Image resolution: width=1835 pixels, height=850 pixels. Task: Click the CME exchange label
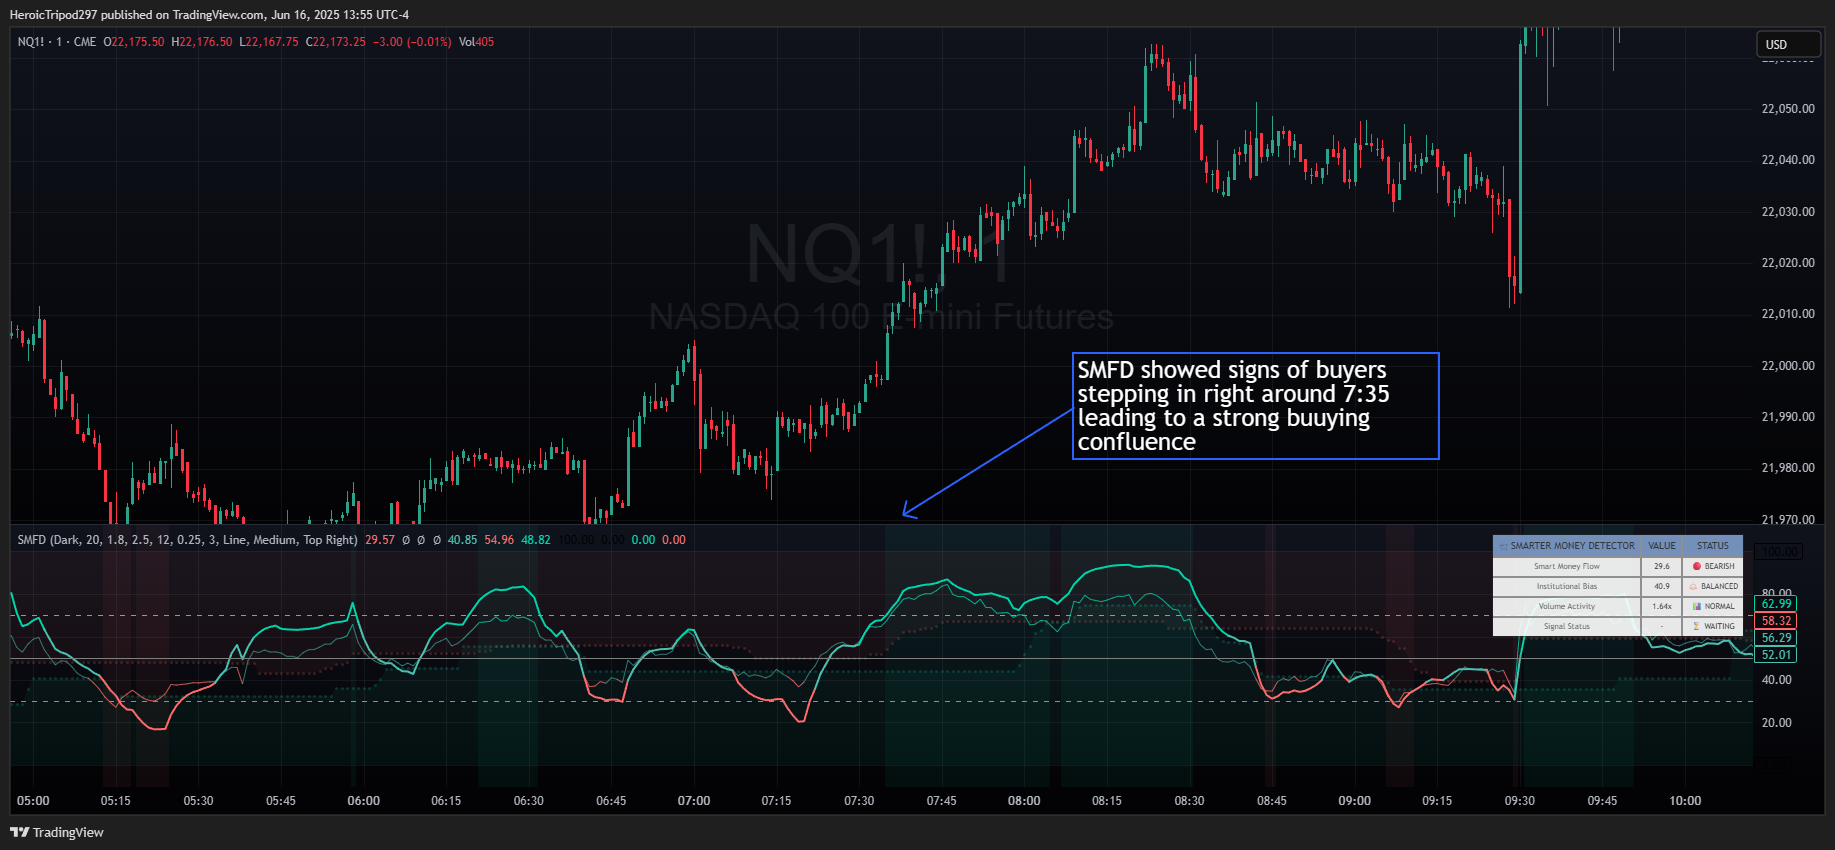85,42
